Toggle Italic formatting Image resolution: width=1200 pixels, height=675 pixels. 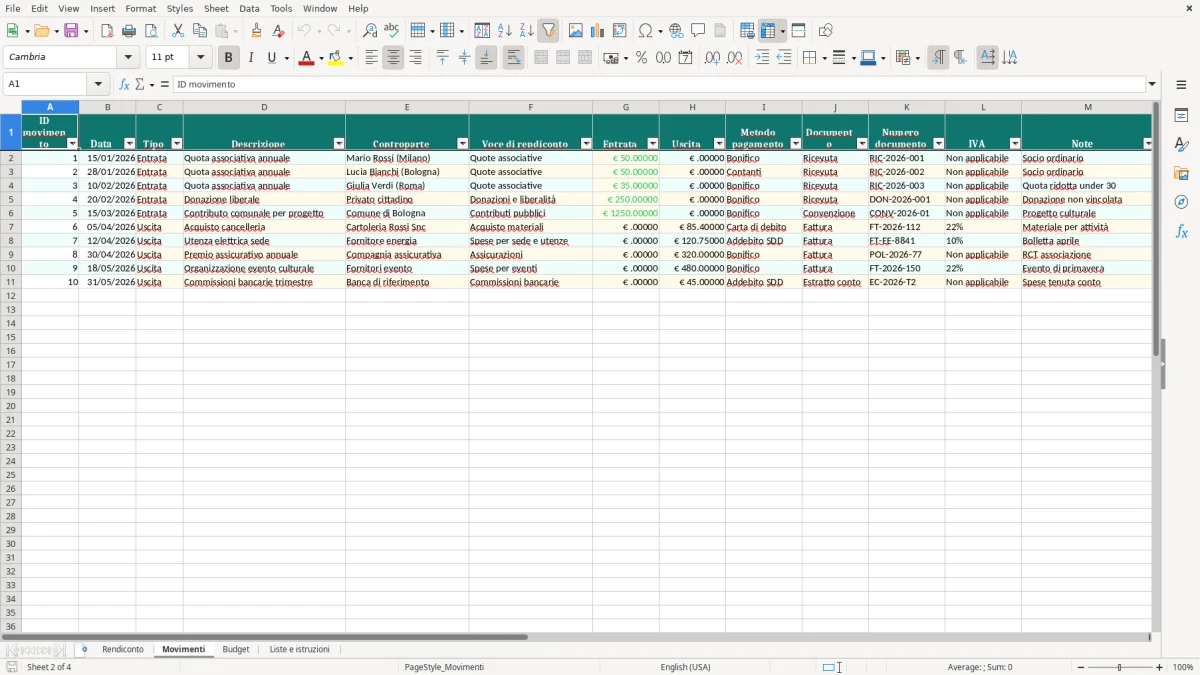pos(251,58)
